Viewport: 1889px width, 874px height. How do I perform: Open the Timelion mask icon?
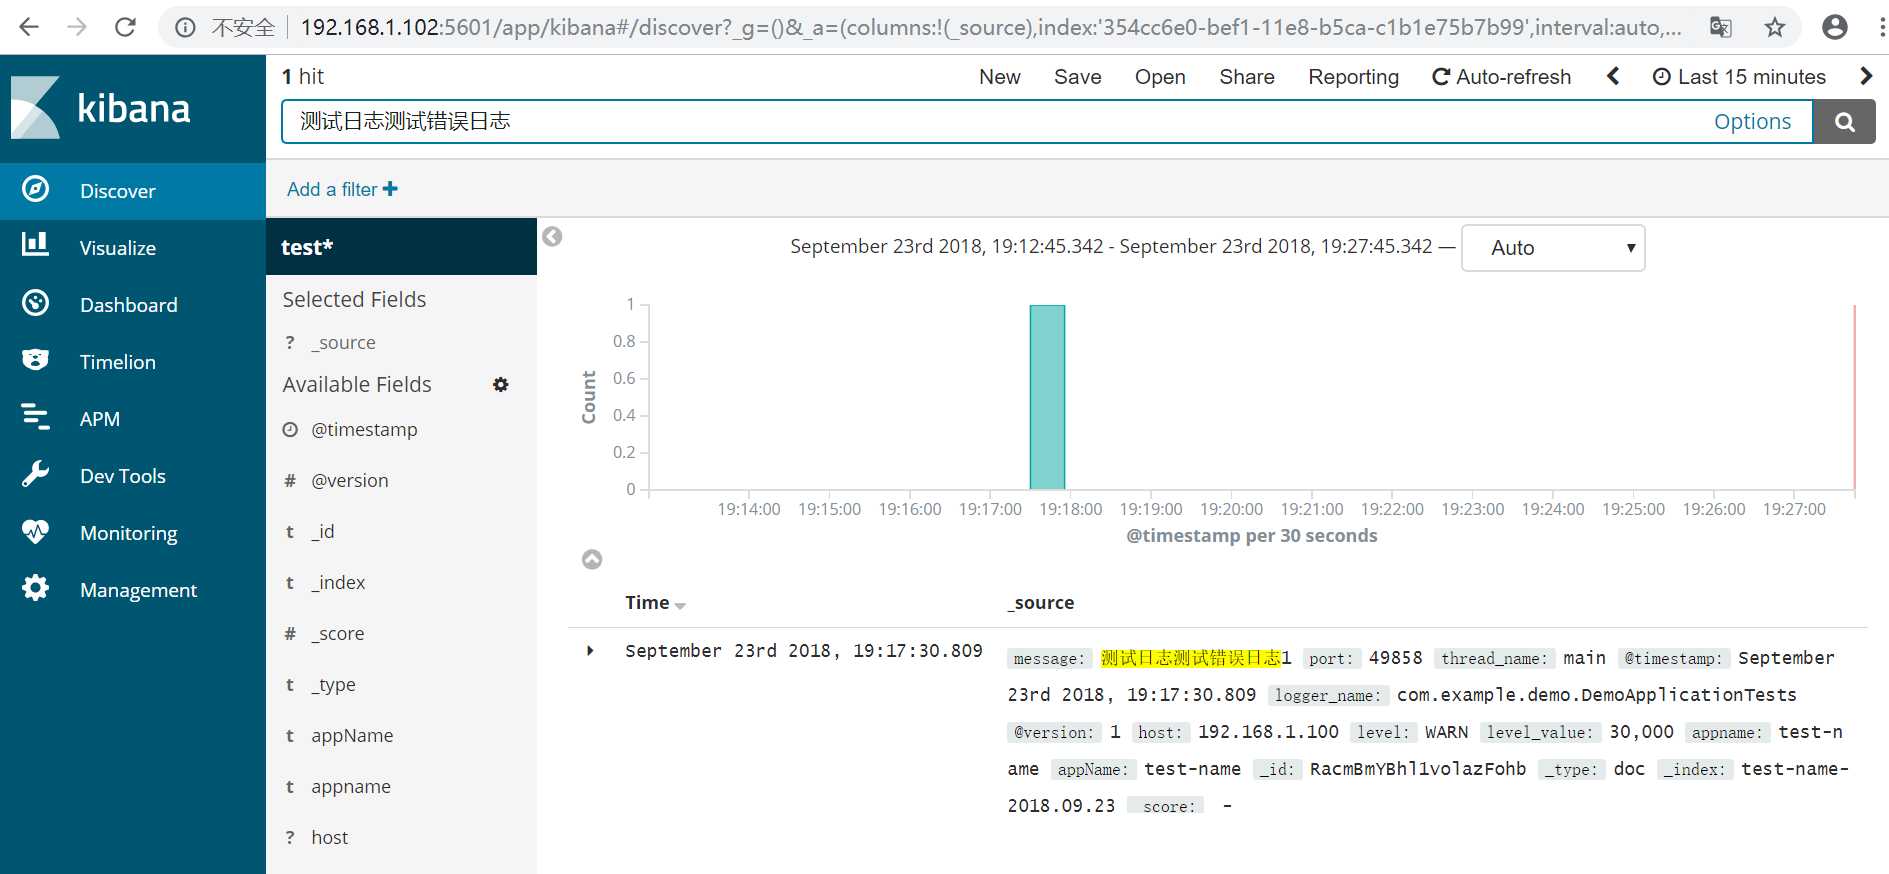pos(36,360)
